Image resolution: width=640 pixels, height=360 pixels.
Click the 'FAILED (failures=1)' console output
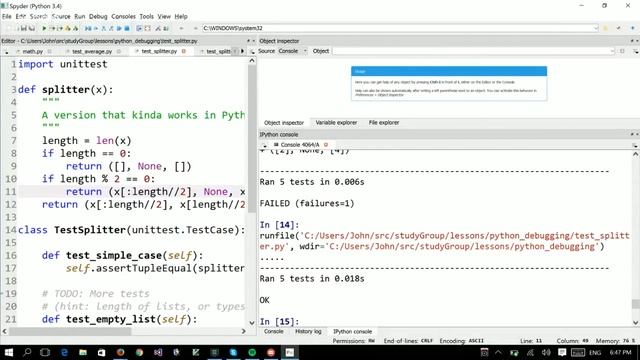click(x=307, y=203)
